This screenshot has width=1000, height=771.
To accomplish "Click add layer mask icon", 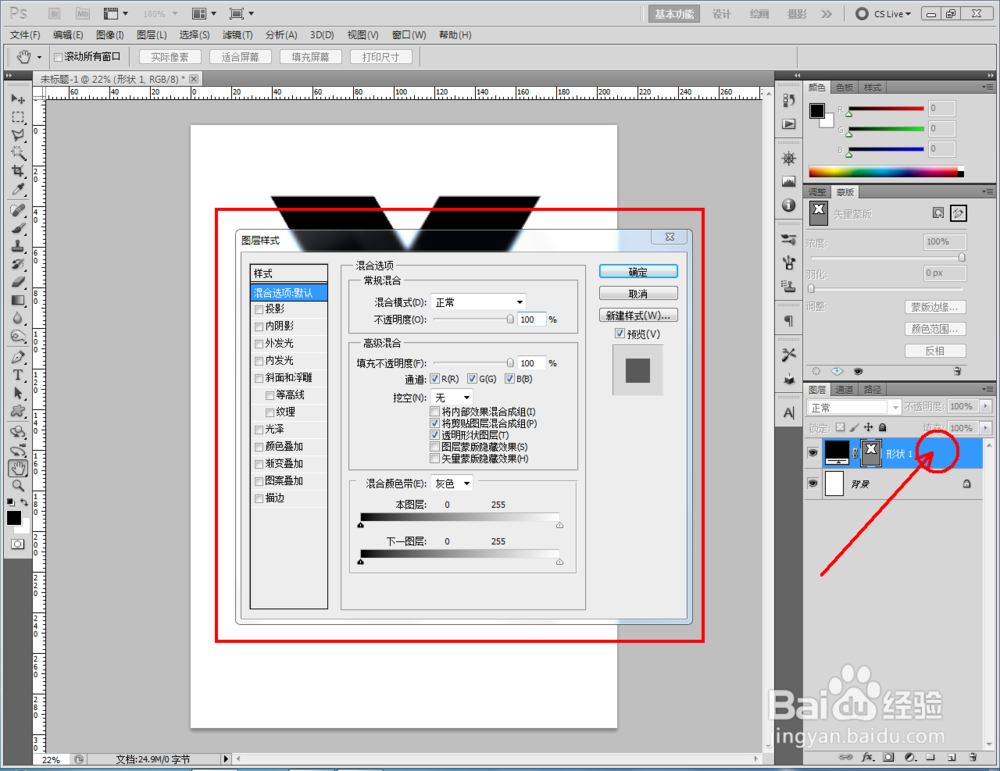I will (888, 757).
